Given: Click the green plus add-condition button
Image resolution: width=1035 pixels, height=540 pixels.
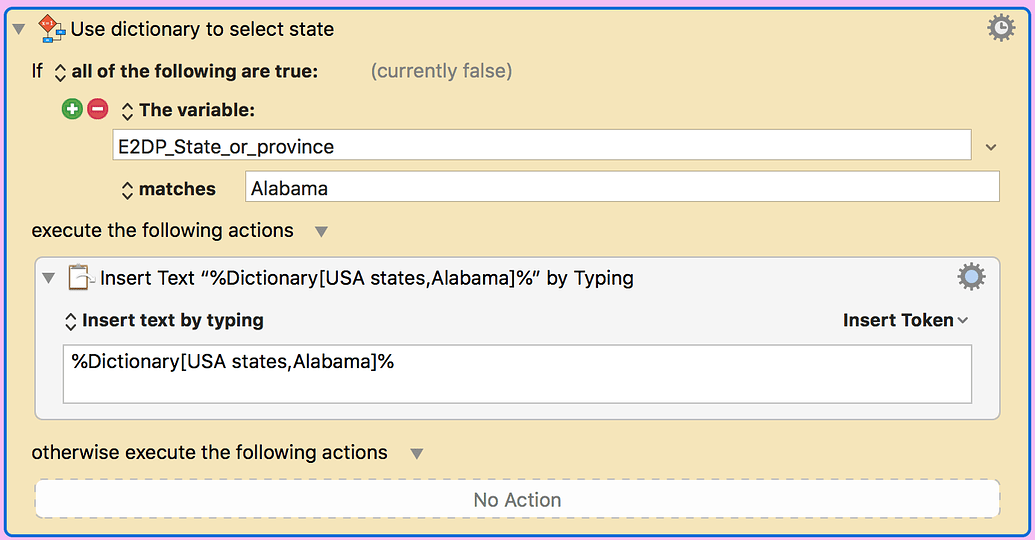Looking at the screenshot, I should click(71, 110).
